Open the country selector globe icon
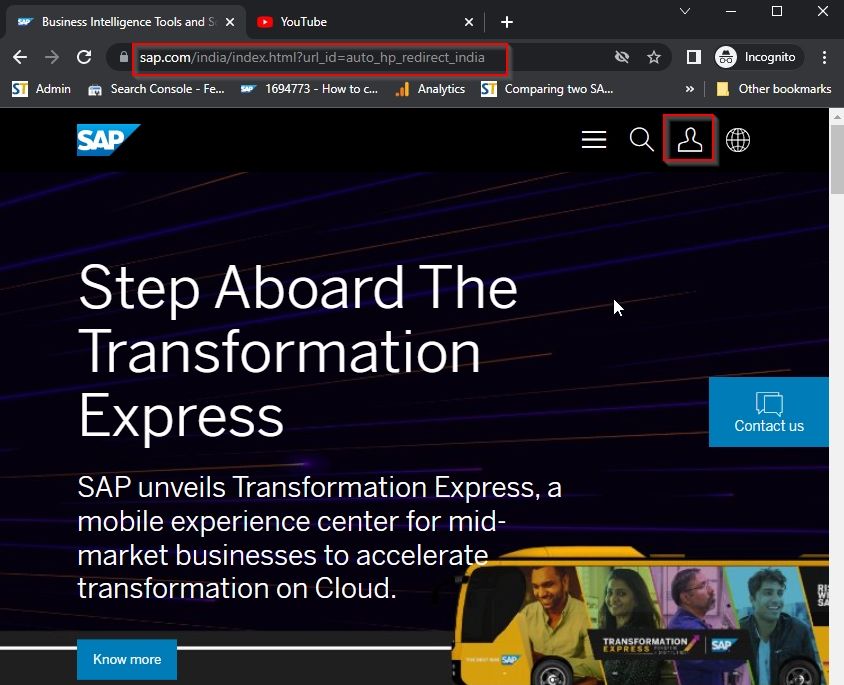This screenshot has width=844, height=685. [737, 140]
